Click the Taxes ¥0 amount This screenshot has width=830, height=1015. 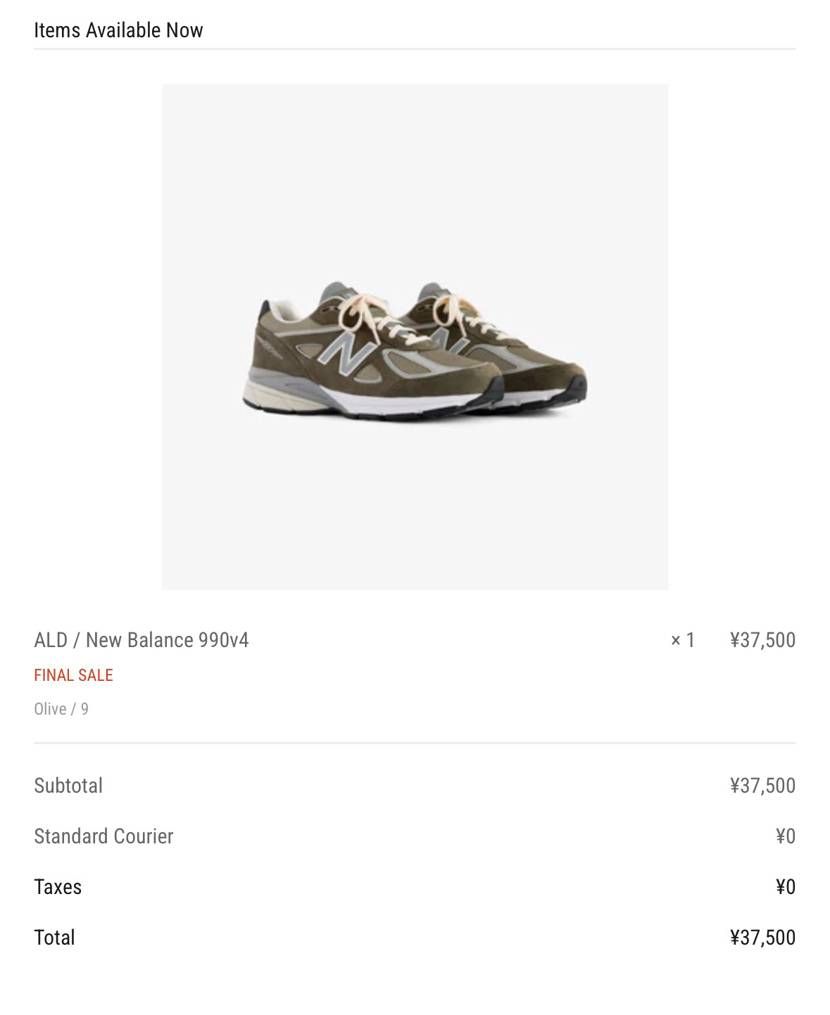(x=785, y=887)
